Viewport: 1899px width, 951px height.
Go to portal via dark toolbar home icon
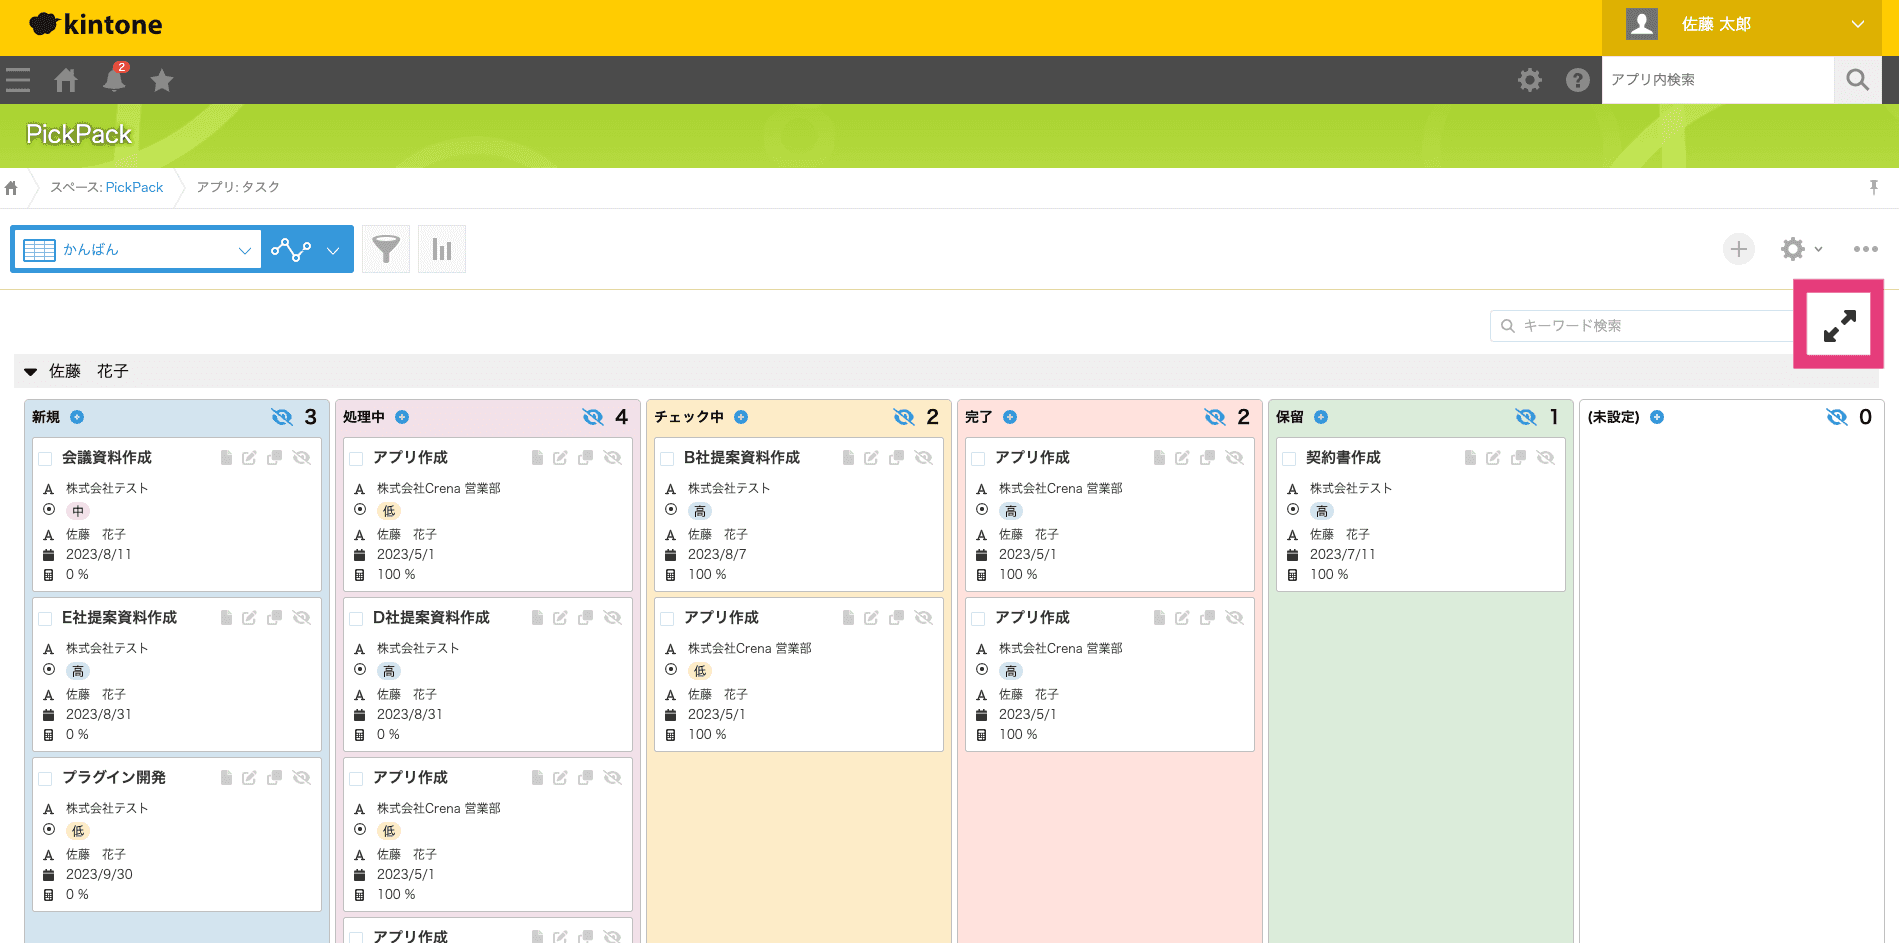point(66,80)
